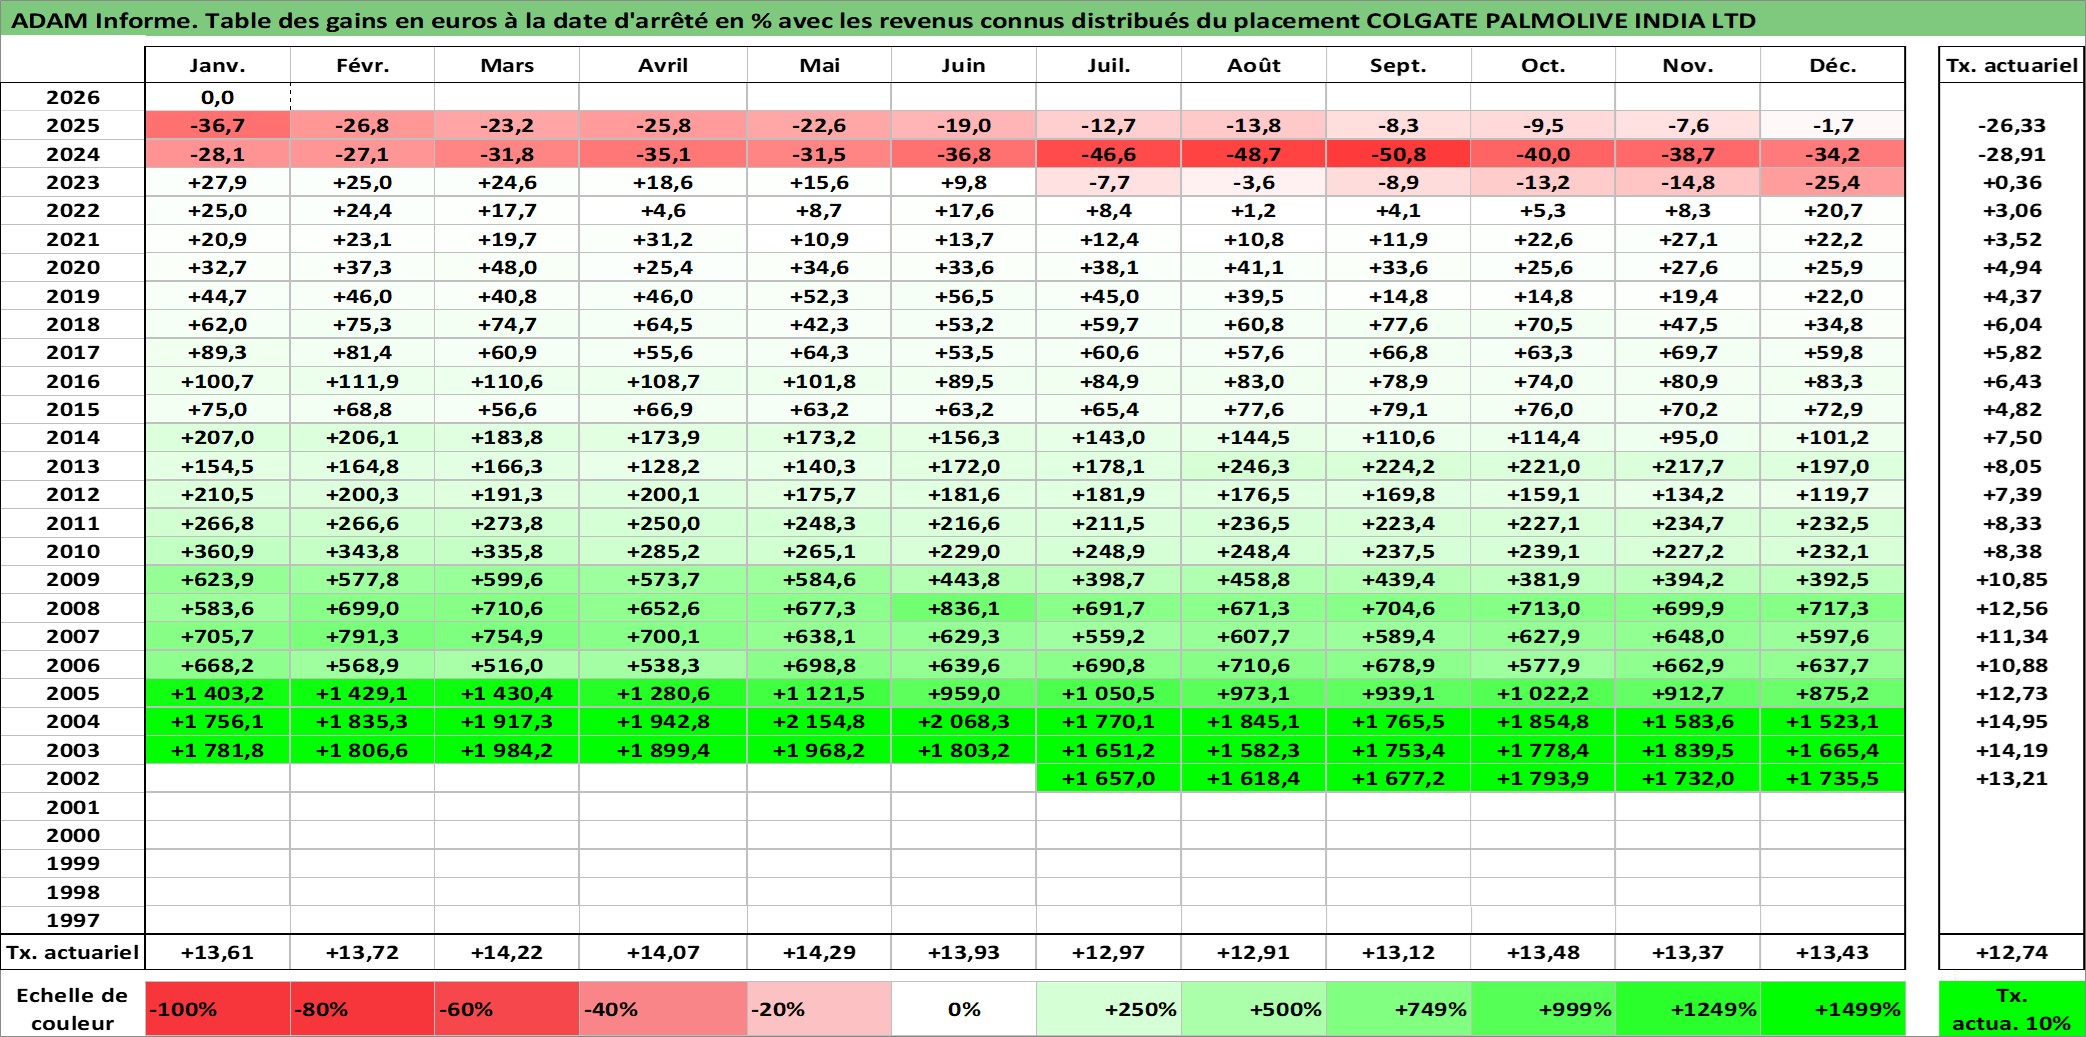Select the Tx. actuariel bottom row label
The height and width of the screenshot is (1037, 2086).
(x=73, y=952)
